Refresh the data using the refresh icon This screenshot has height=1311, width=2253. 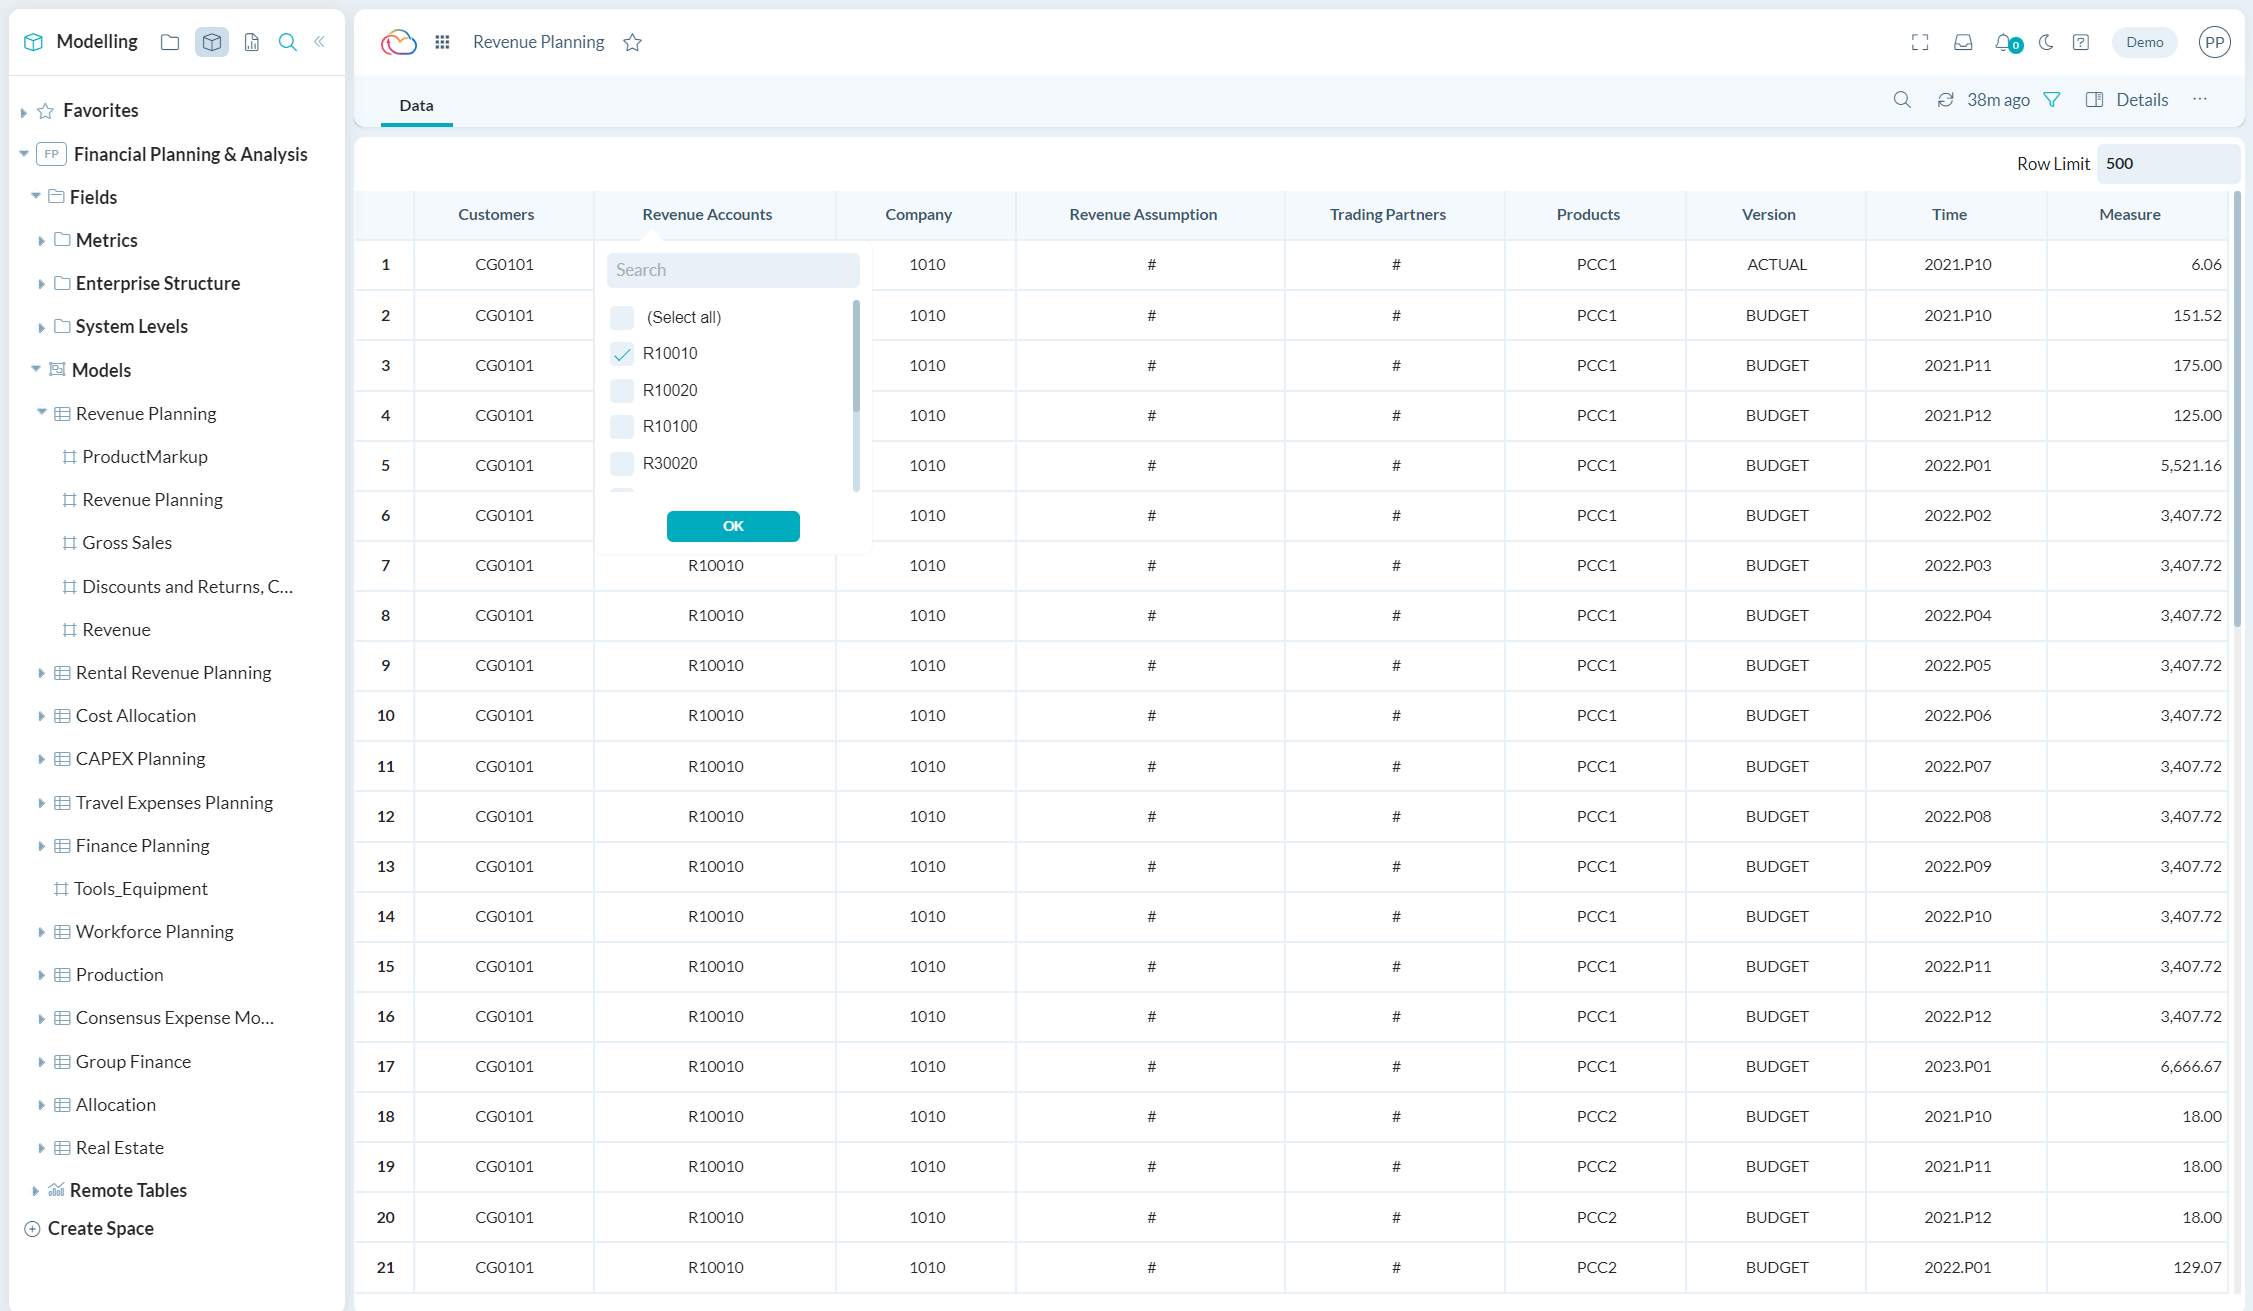(1945, 100)
